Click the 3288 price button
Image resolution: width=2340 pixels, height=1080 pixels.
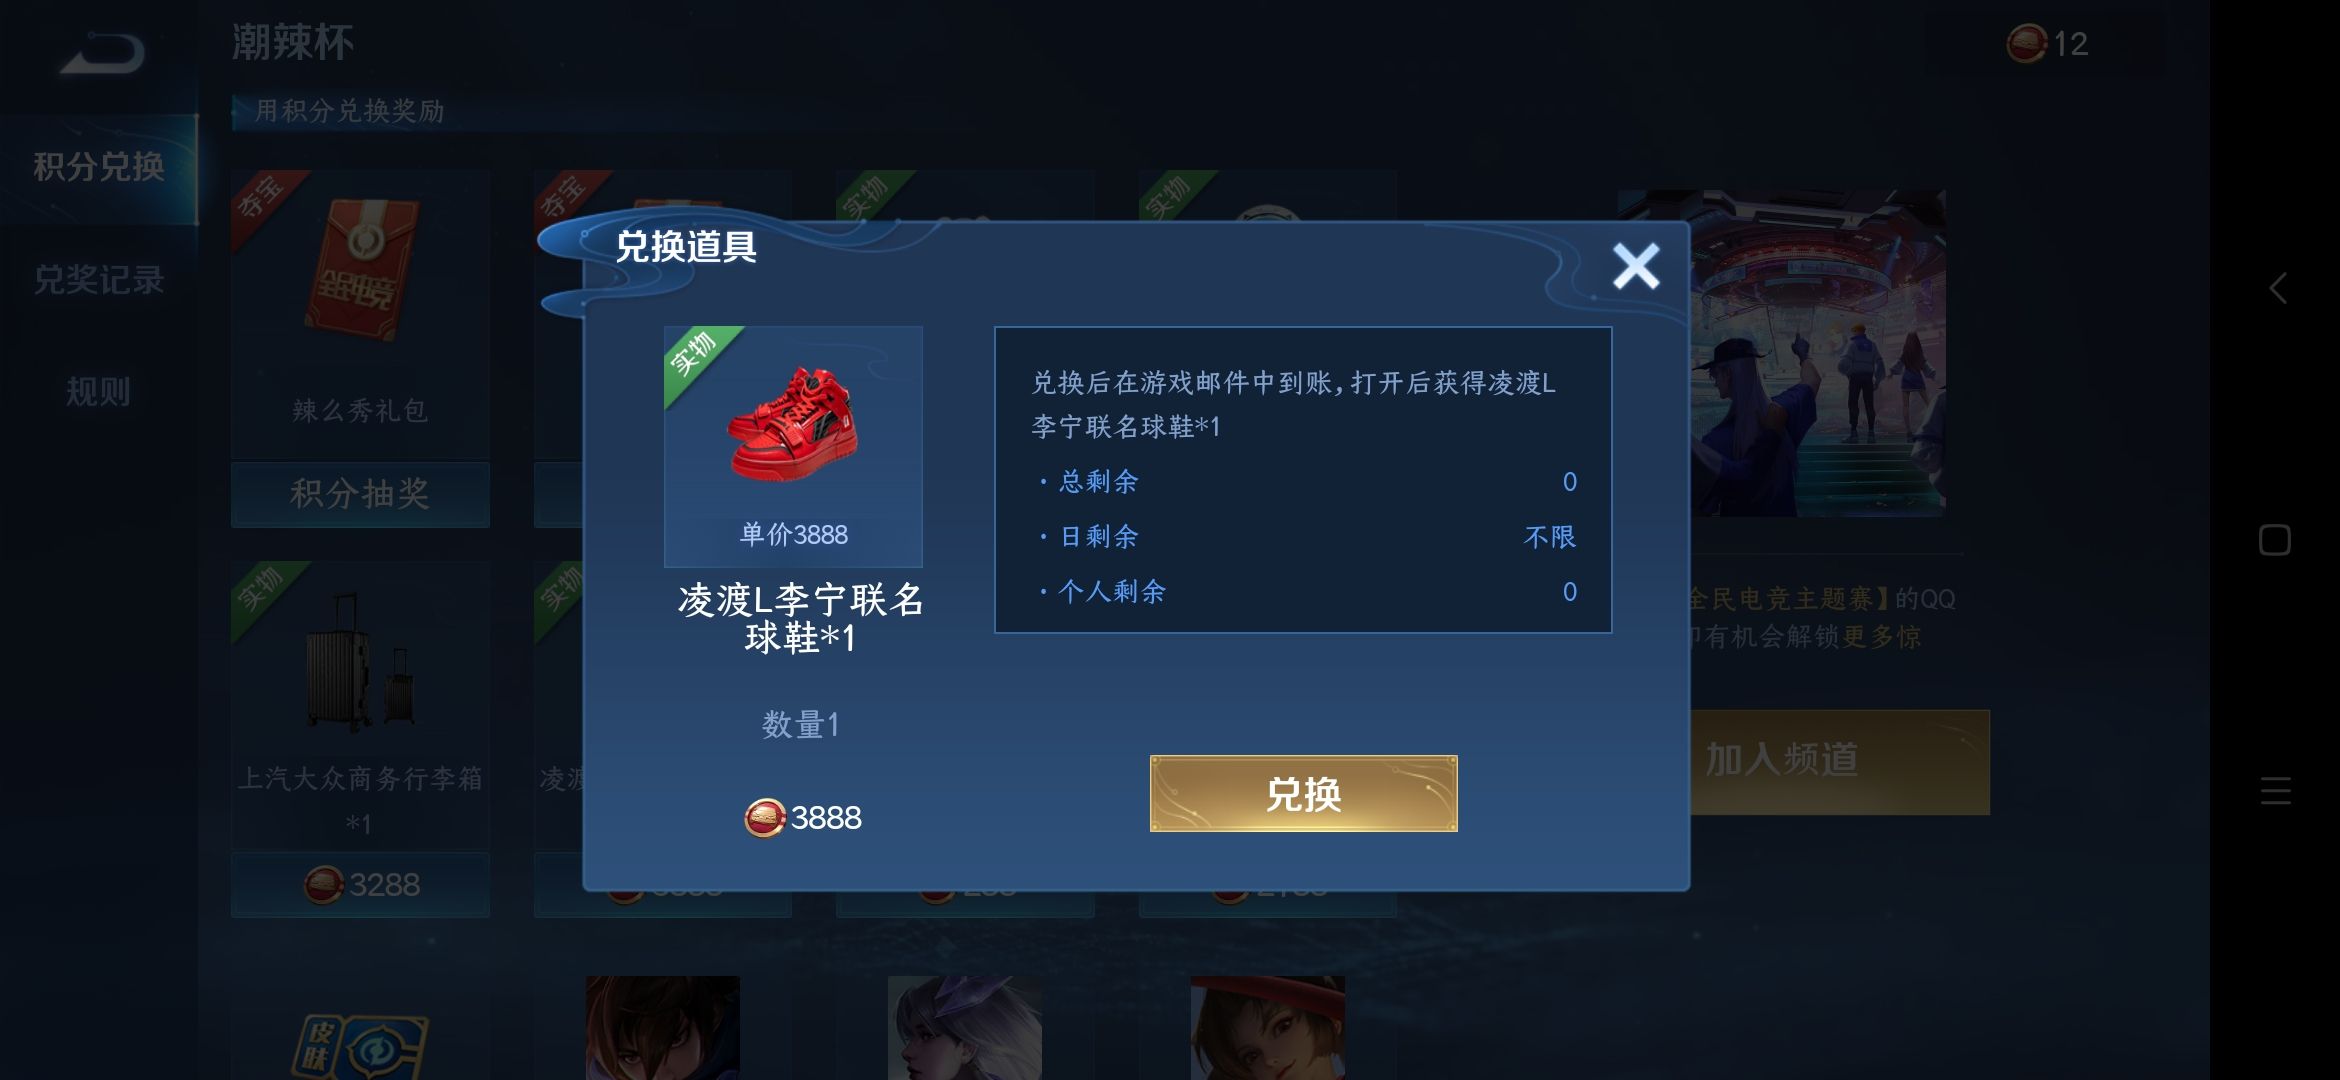pyautogui.click(x=360, y=885)
